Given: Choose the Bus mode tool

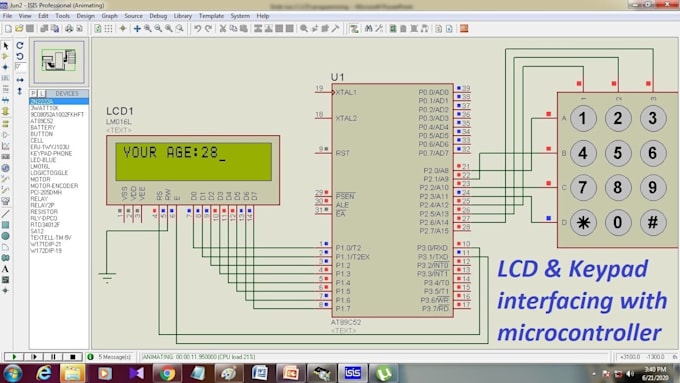Looking at the screenshot, I should tap(6, 100).
